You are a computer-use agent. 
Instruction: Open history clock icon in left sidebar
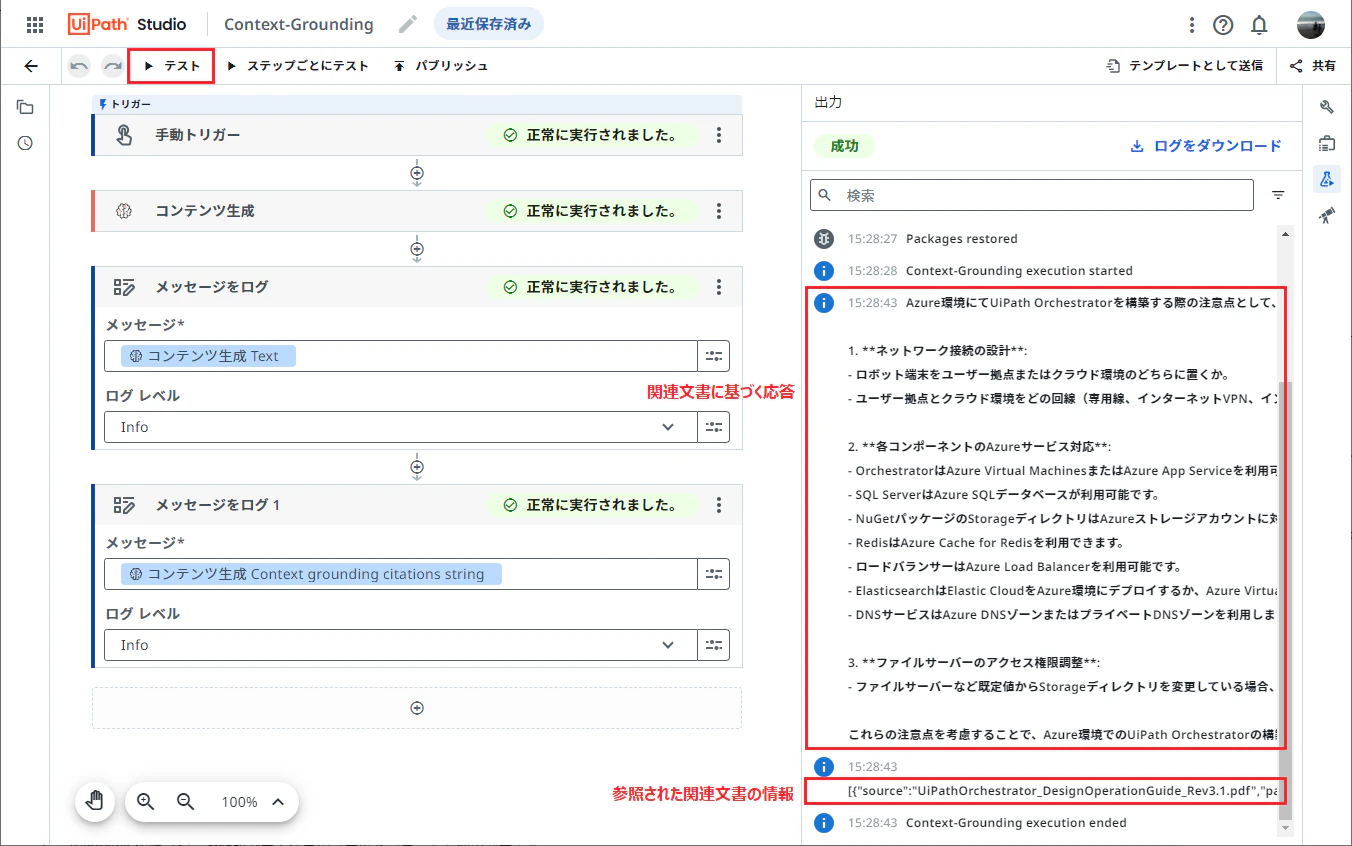25,143
